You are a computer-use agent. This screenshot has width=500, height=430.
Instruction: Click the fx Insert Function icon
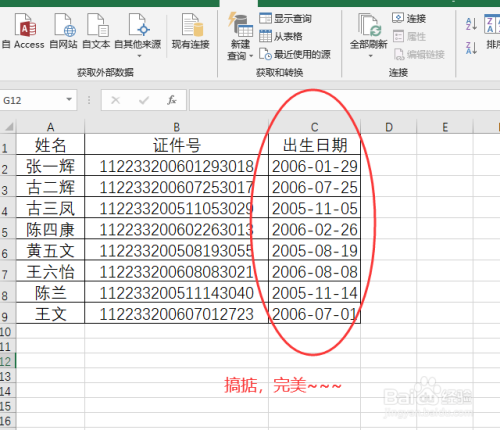[172, 100]
